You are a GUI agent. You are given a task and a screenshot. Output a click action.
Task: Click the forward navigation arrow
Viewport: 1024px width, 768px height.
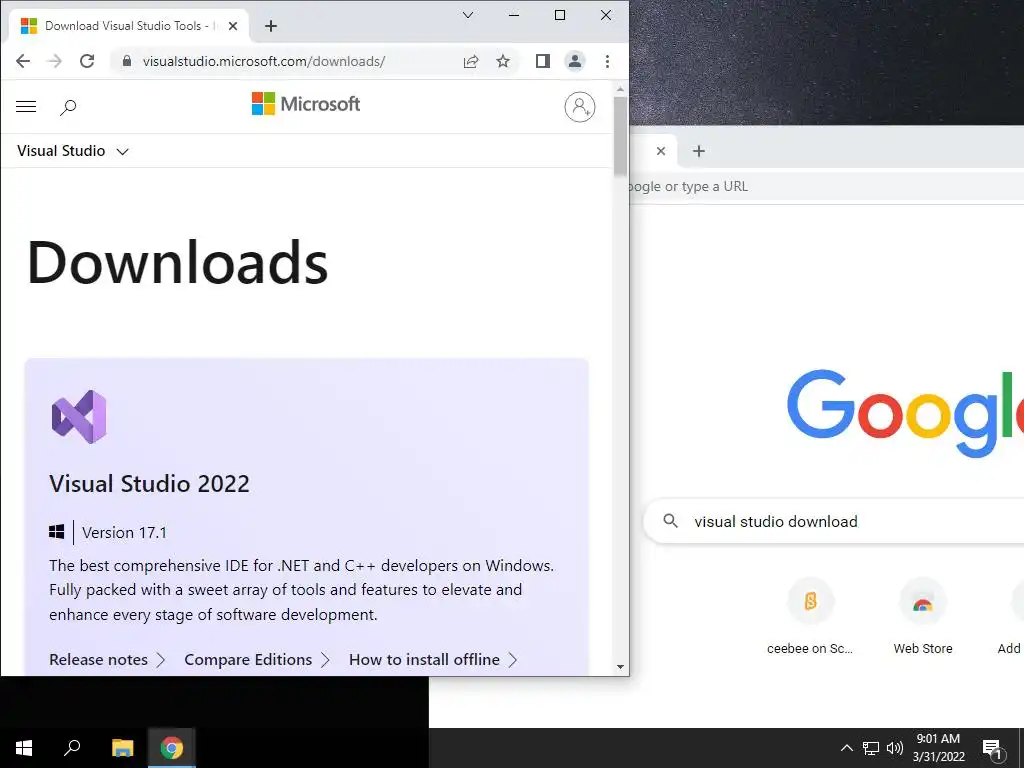point(55,61)
